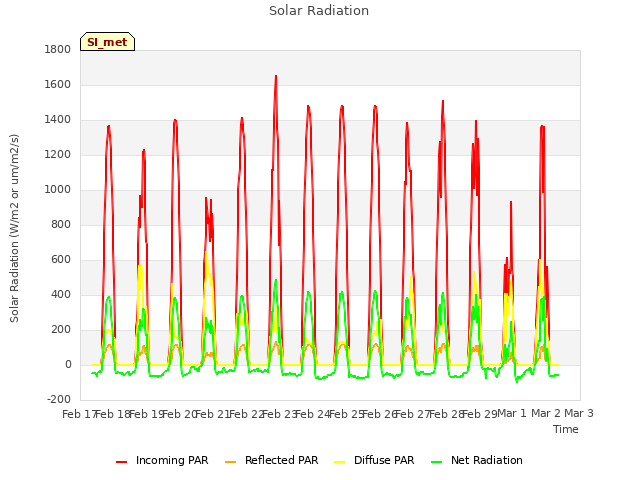The image size is (640, 480).
Task: Select the 1800 y-axis tick label
Action: pyautogui.click(x=58, y=49)
